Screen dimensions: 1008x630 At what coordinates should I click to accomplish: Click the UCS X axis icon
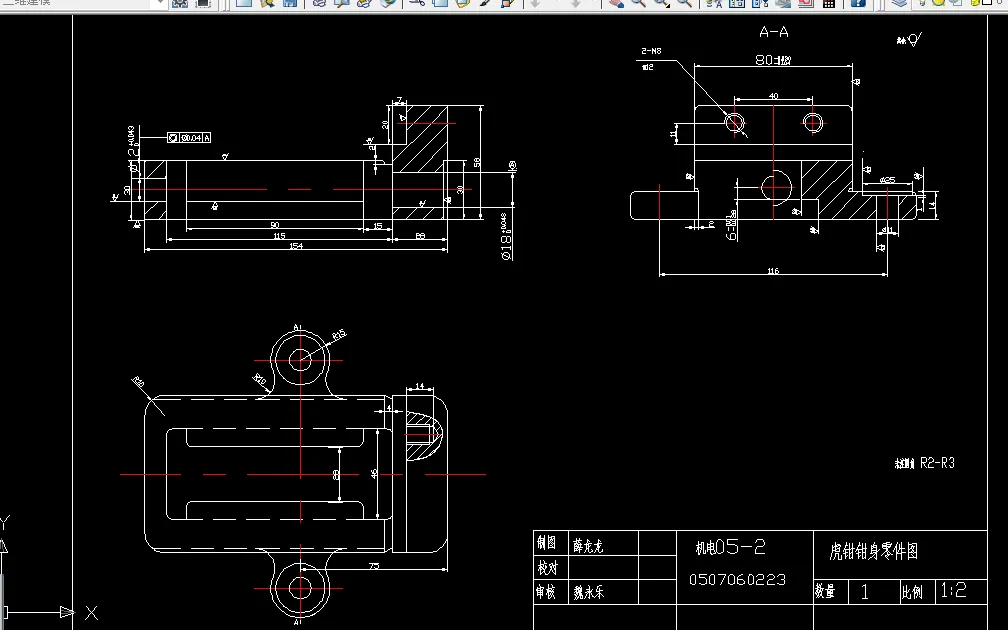point(91,613)
